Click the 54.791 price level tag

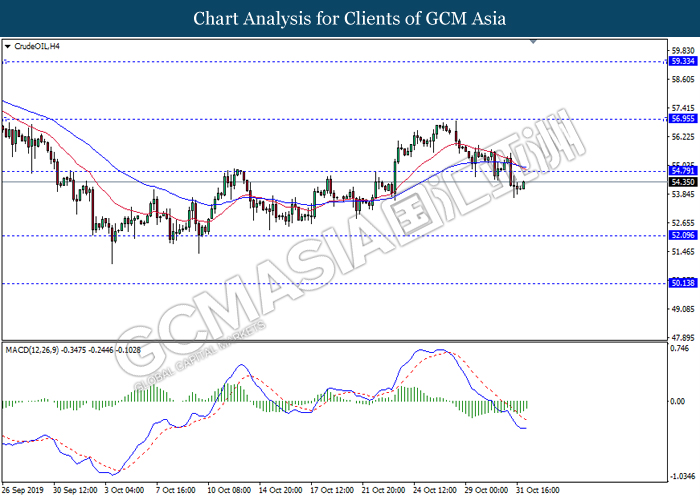pos(682,171)
